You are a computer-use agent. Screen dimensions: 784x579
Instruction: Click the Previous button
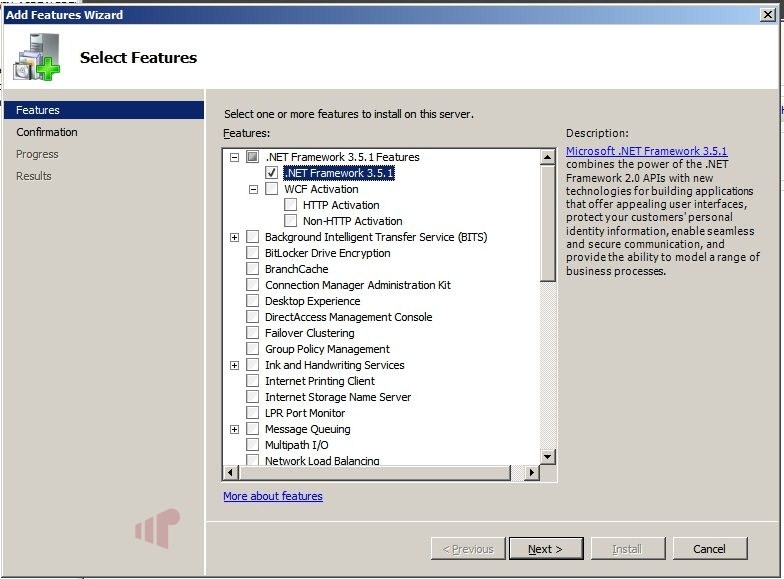coord(468,549)
